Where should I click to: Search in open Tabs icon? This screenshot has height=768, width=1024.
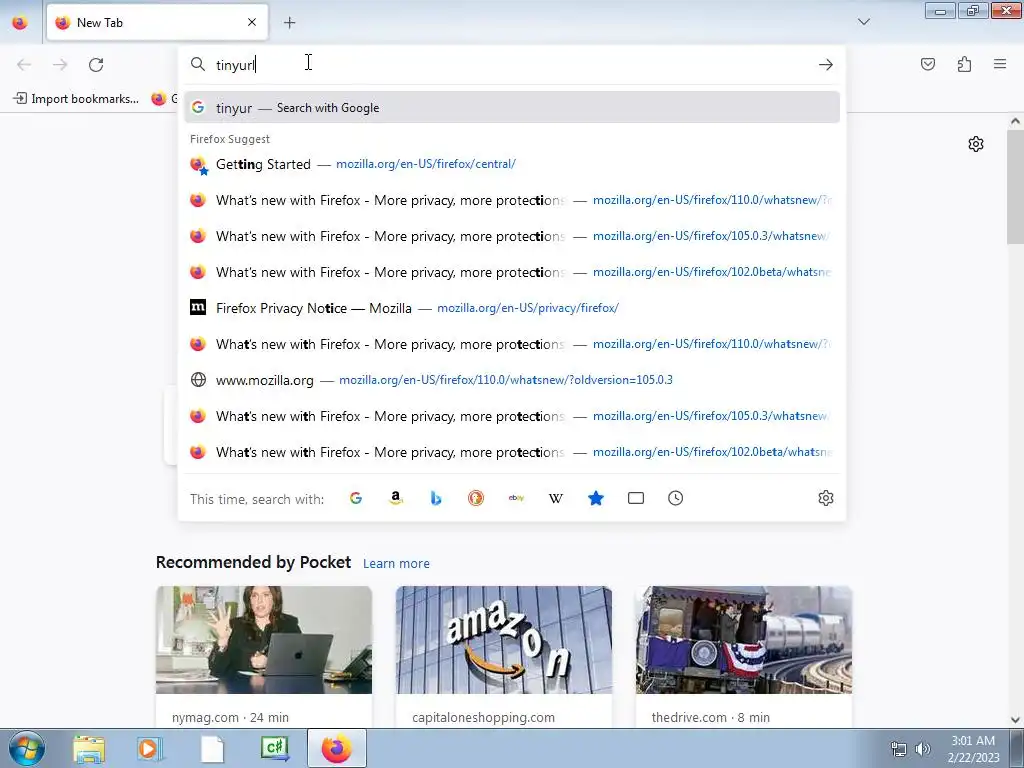pos(635,498)
